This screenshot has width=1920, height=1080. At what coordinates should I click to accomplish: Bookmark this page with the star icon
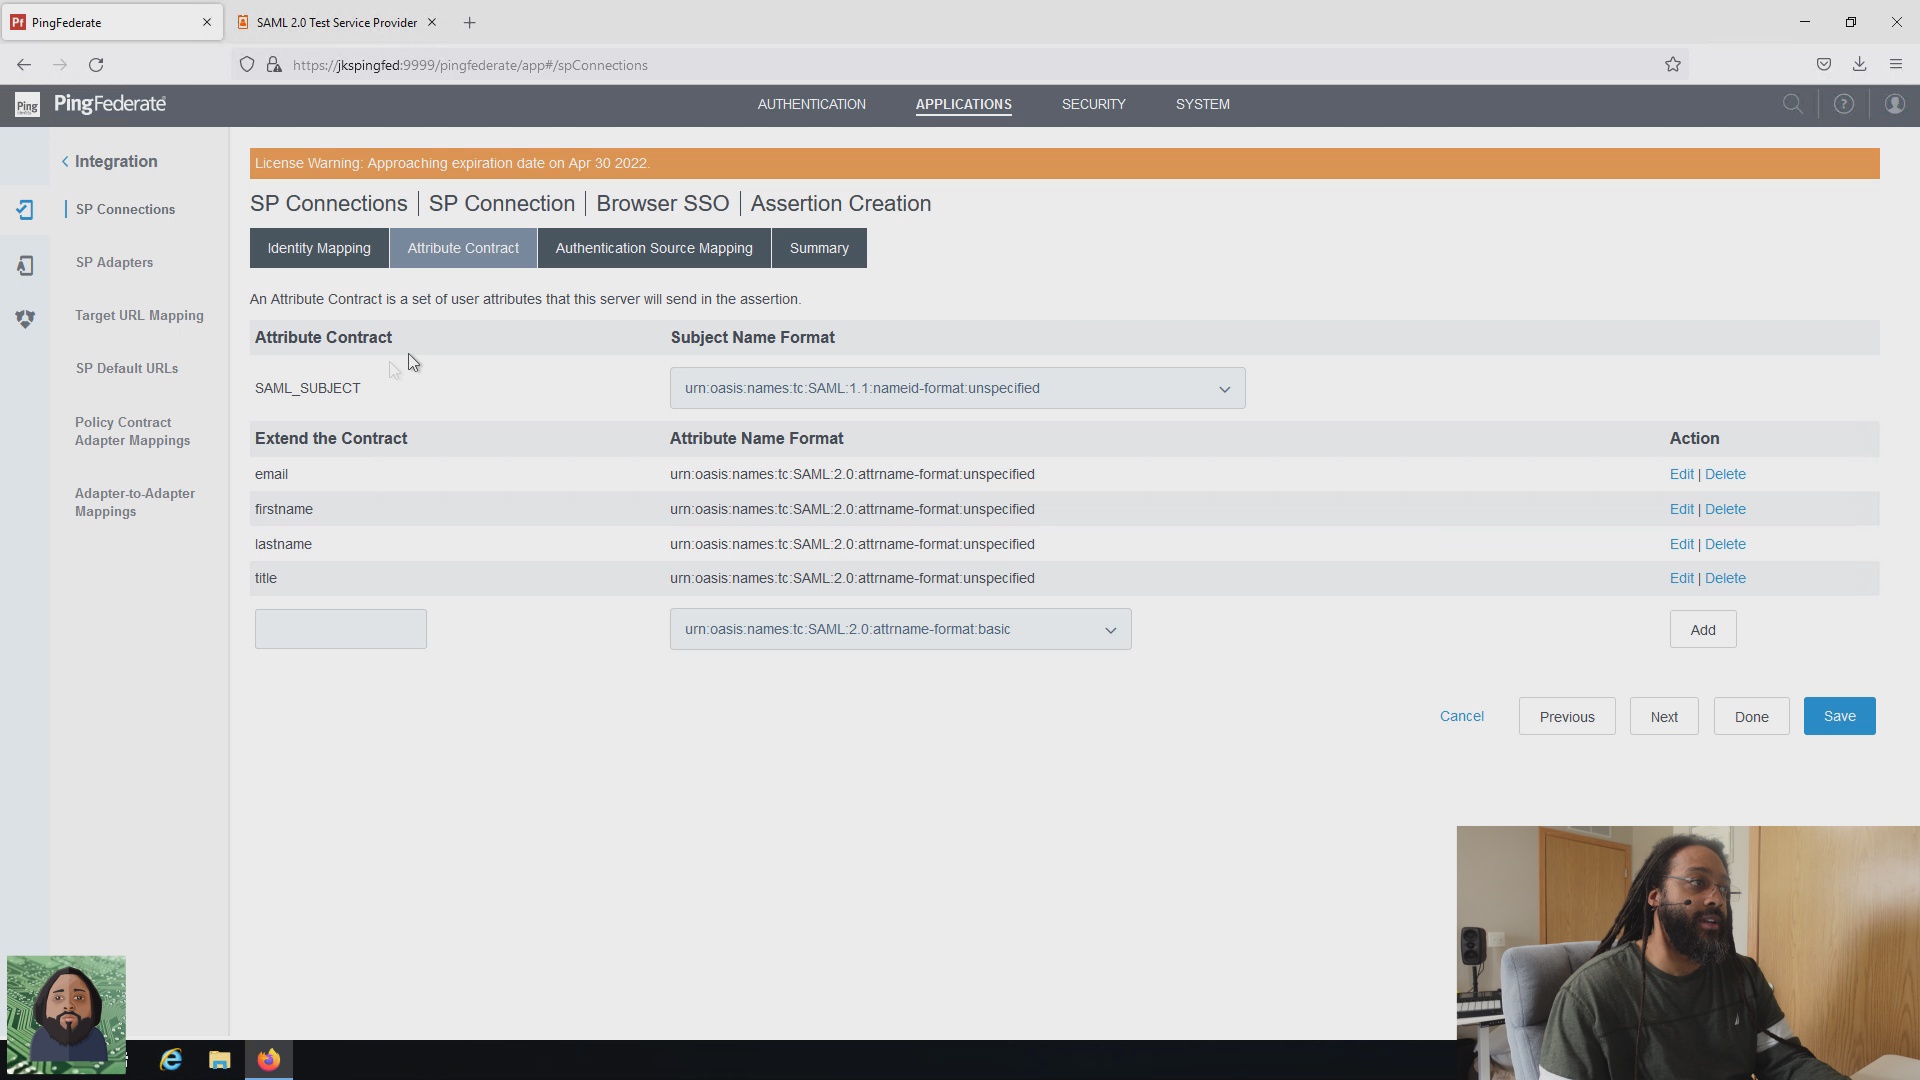click(x=1672, y=64)
